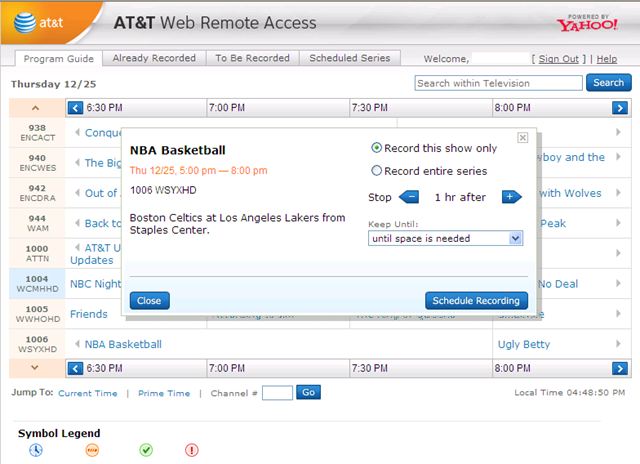Screen dimensions: 640x464
Task: Click the Search button
Action: point(609,83)
